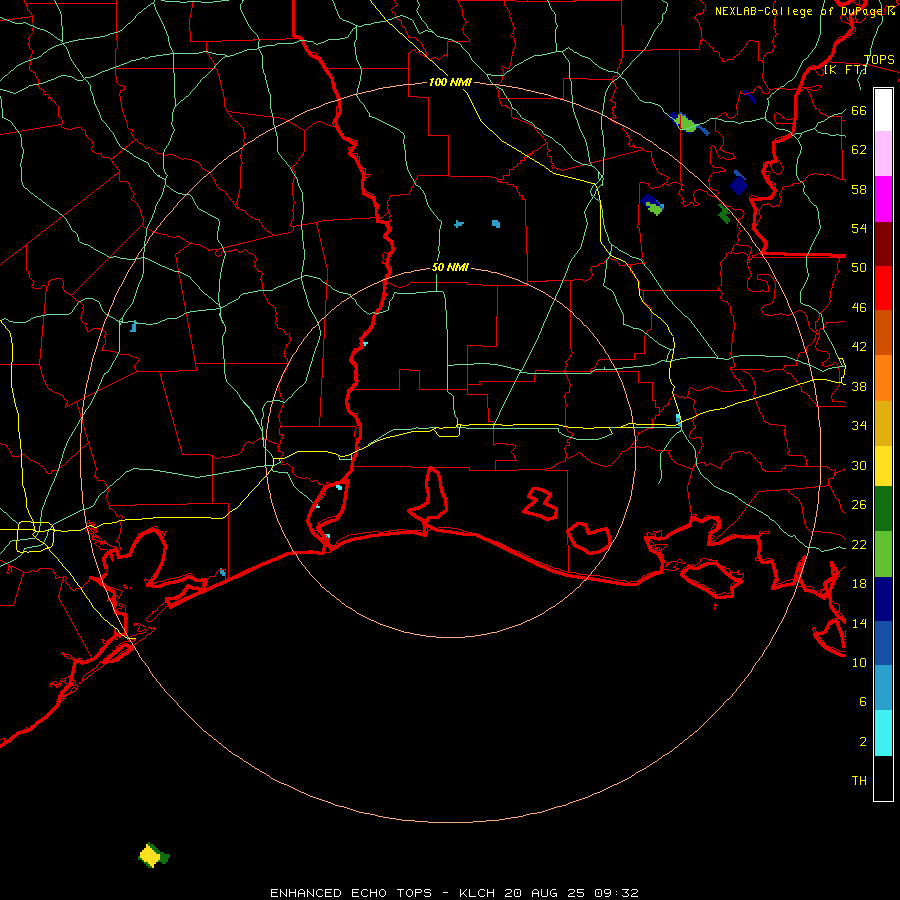Click the NEXLAB-College of DuPage credit text

(805, 11)
